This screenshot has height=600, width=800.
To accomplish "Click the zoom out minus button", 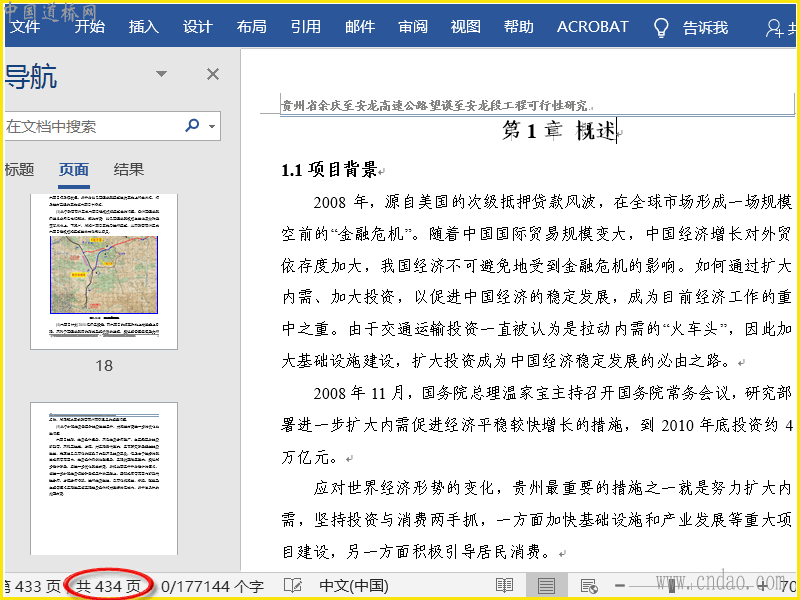I will click(x=619, y=586).
